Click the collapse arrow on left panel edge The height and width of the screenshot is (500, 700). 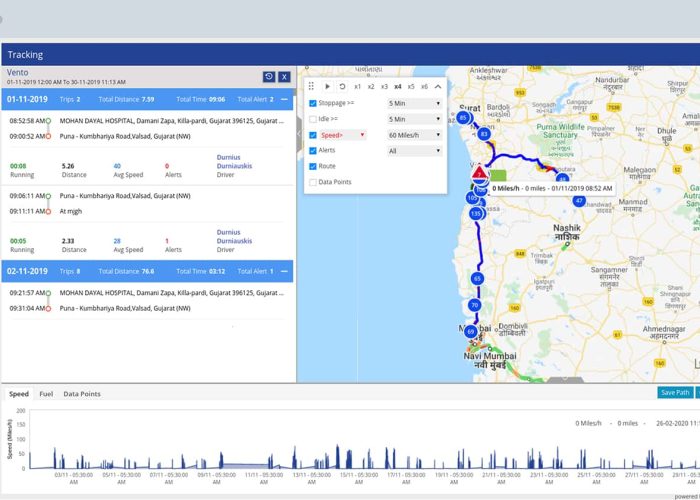point(298,131)
